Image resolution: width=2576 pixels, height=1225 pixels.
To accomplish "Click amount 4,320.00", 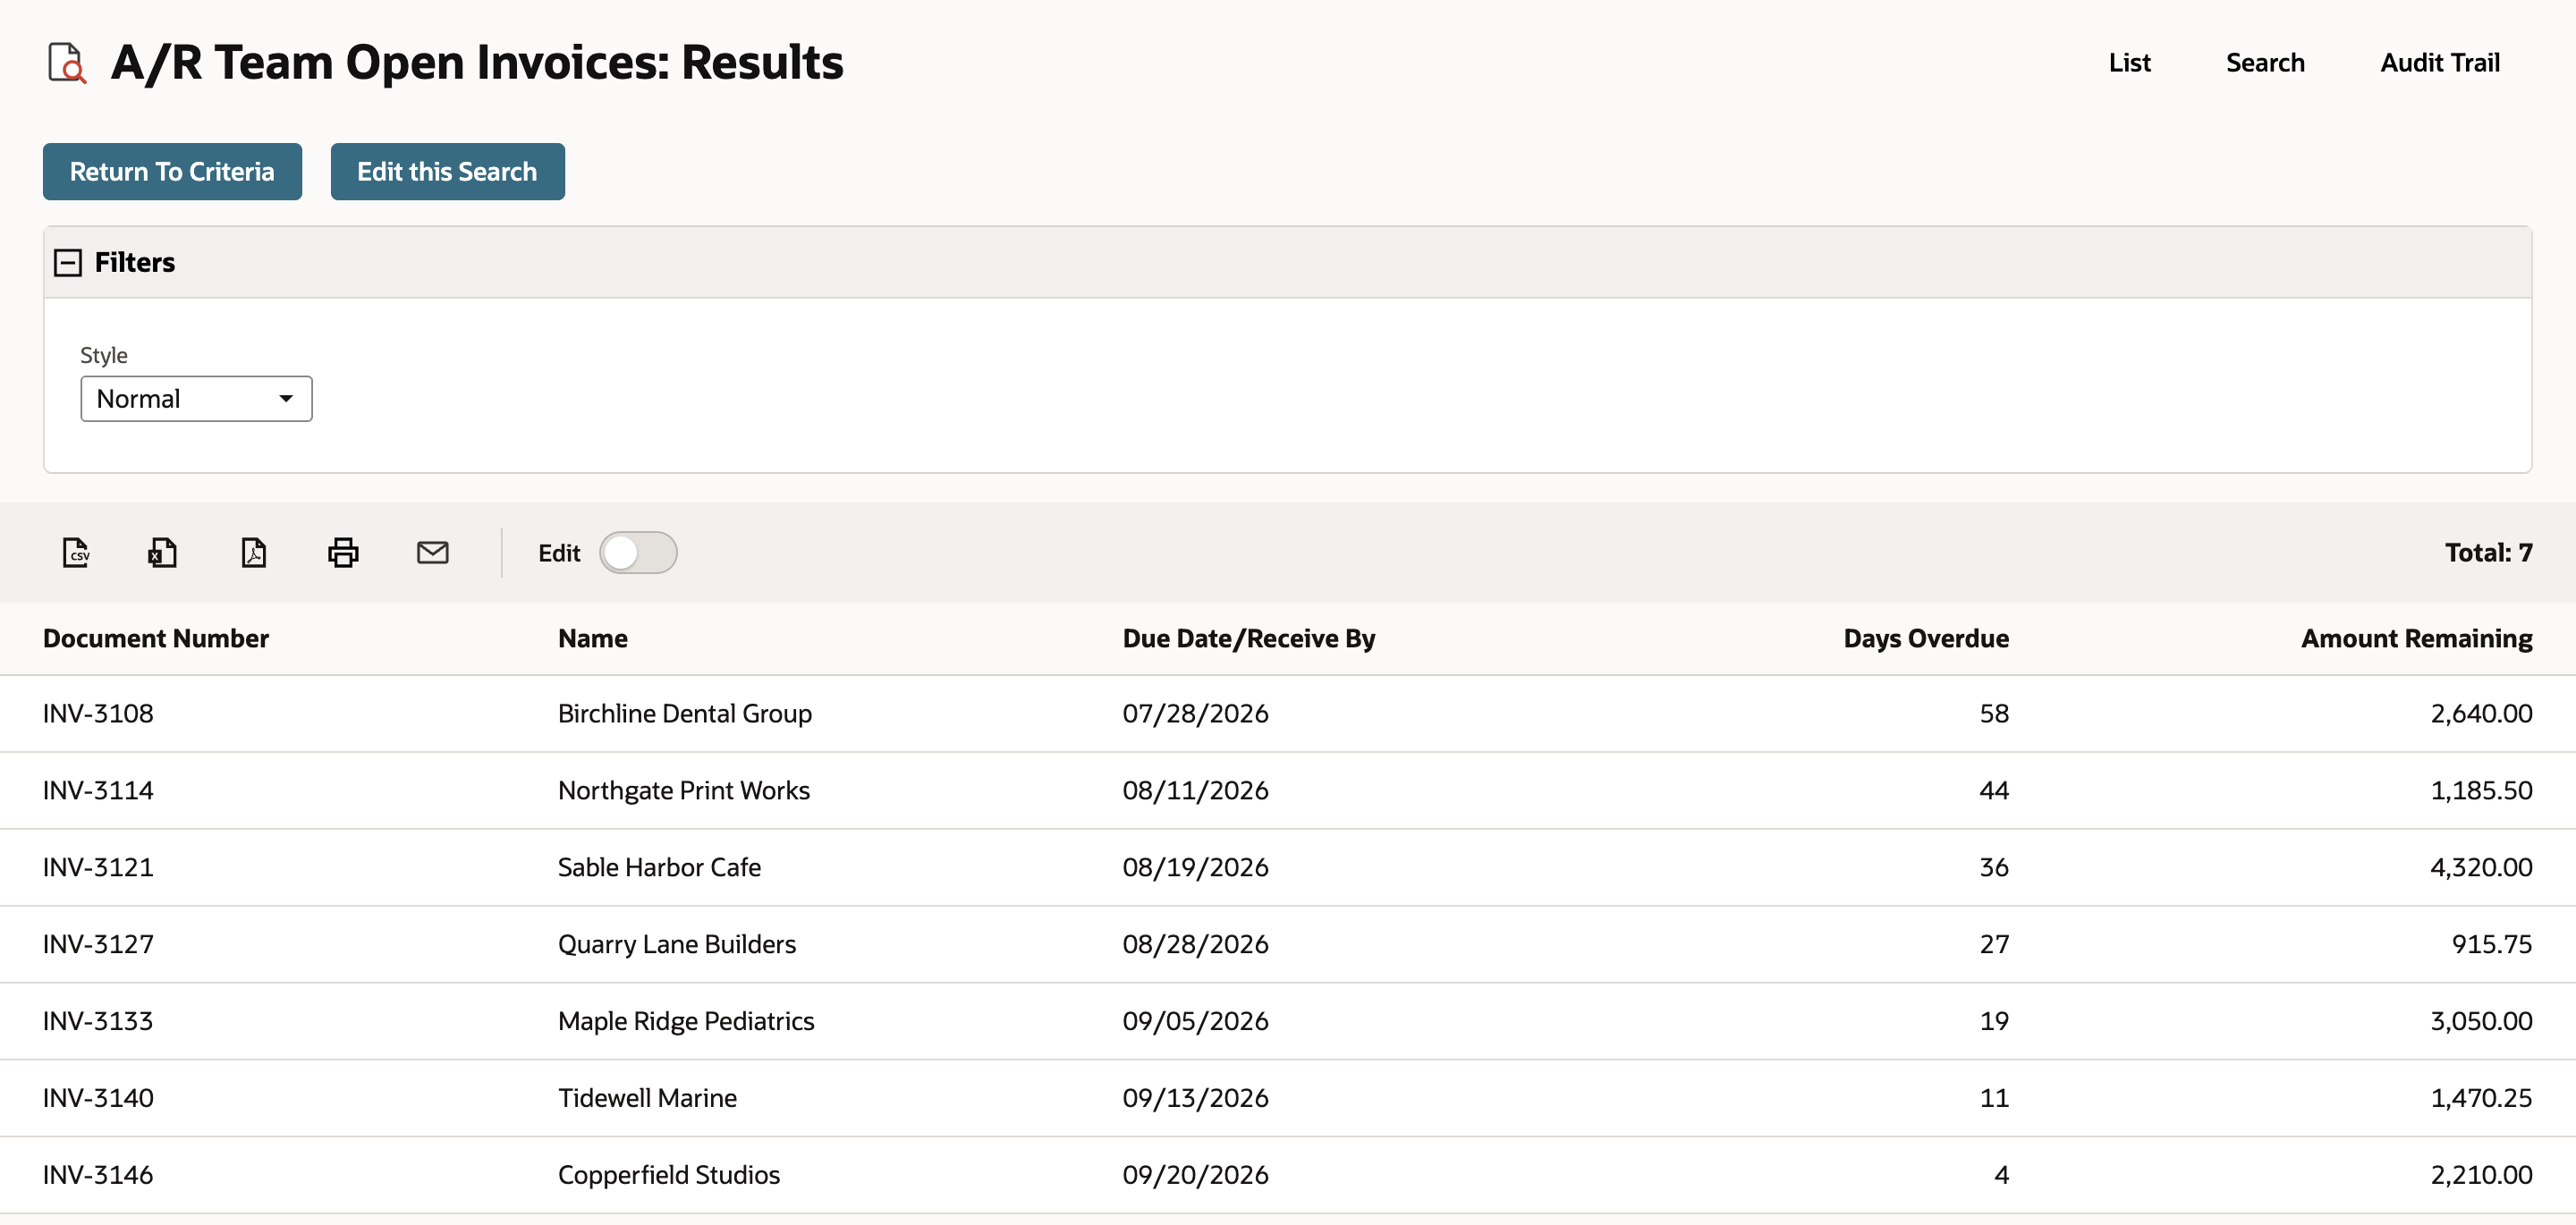I will coord(2481,867).
